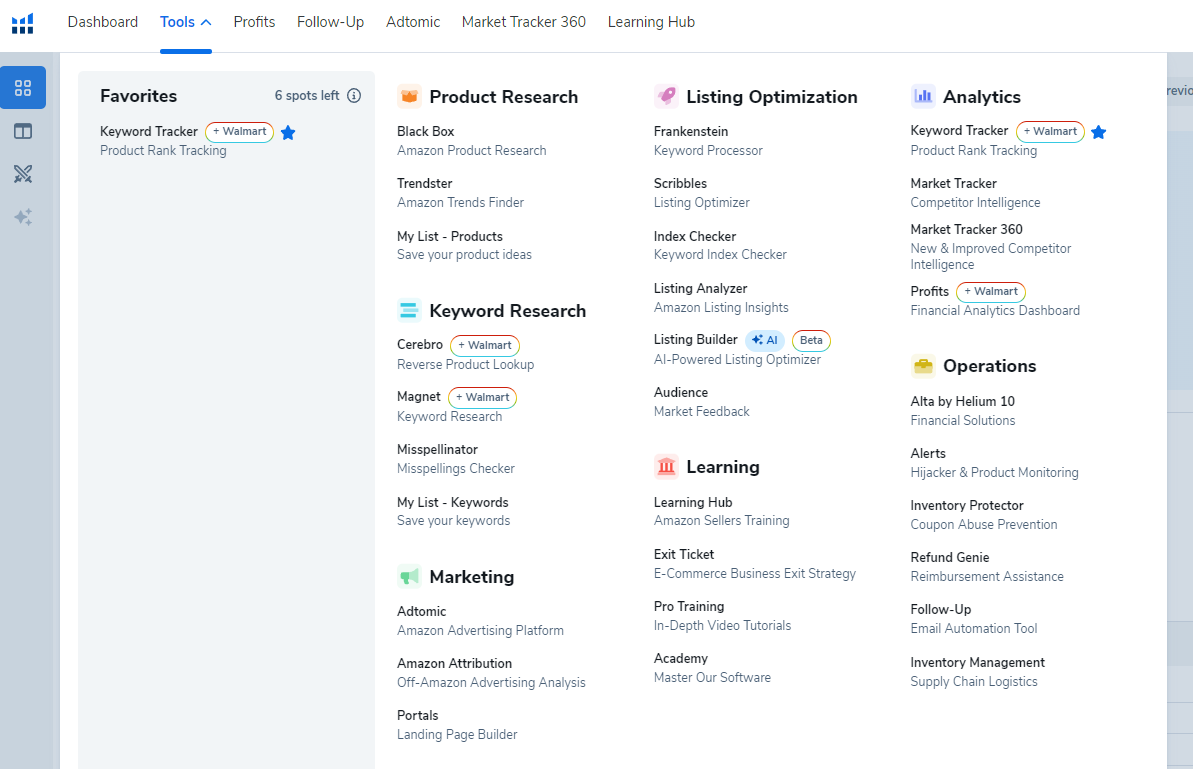Click the Favorites spots left info icon
This screenshot has height=769, width=1193.
point(354,96)
